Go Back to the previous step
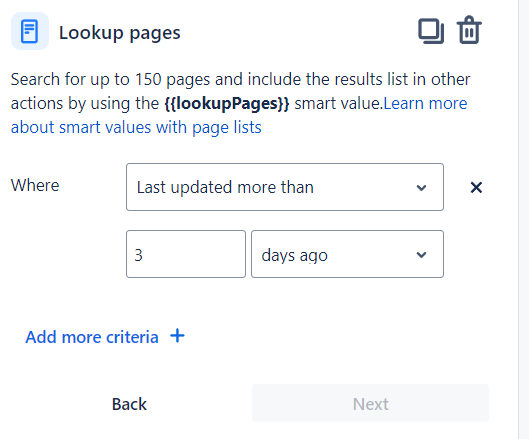This screenshot has width=529, height=439. pos(129,404)
